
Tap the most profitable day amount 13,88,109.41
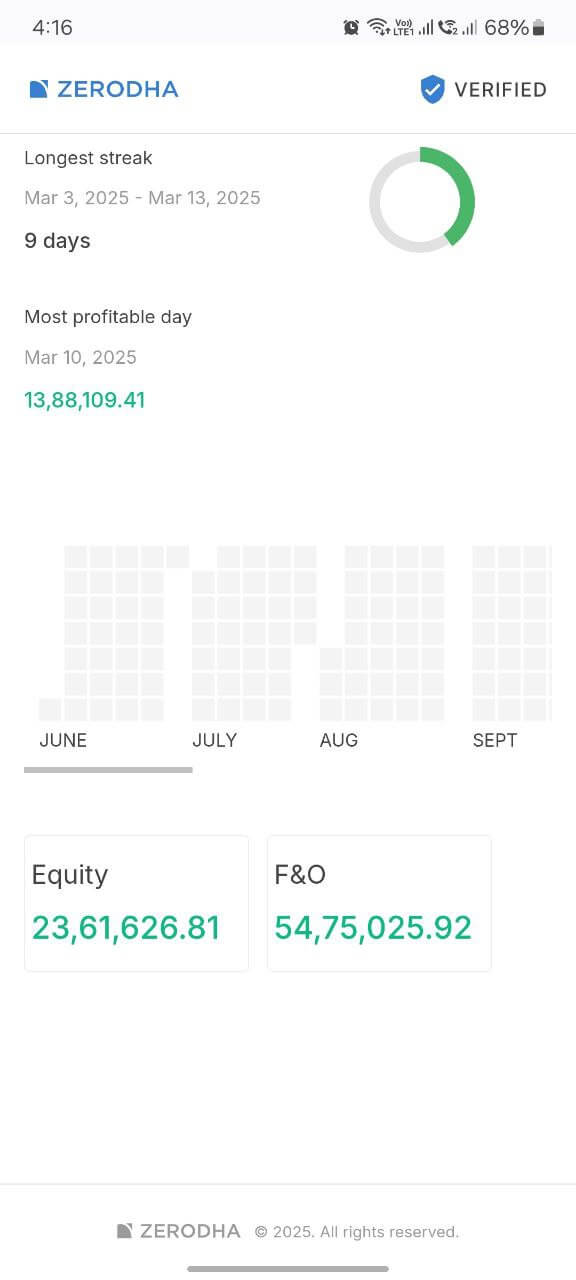tap(85, 400)
